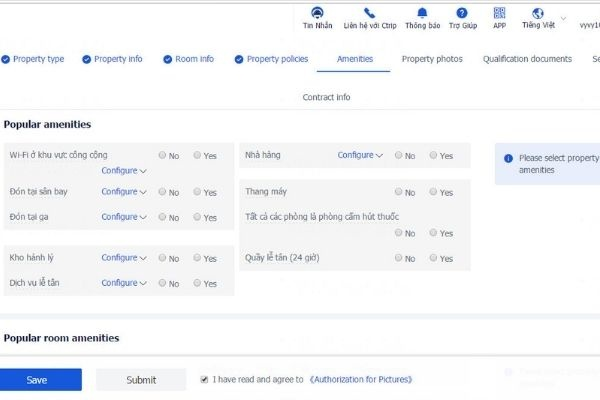Open the Authorization for Pictures link
Screen dimensions: 600x400
361,379
